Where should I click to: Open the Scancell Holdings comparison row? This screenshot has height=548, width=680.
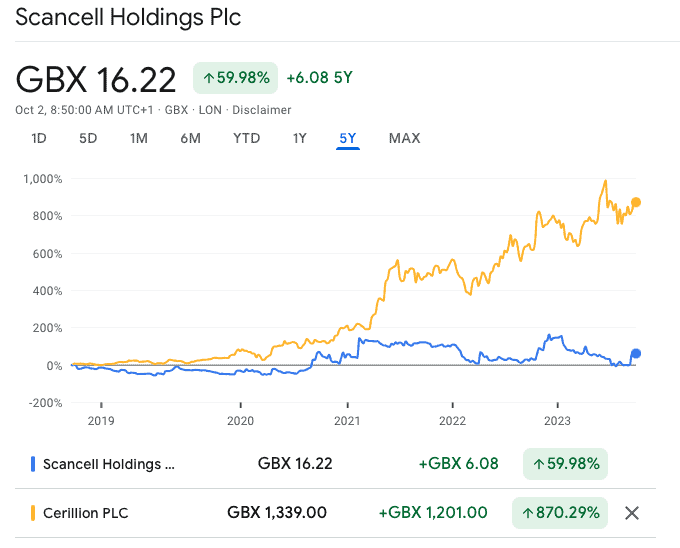pos(110,464)
